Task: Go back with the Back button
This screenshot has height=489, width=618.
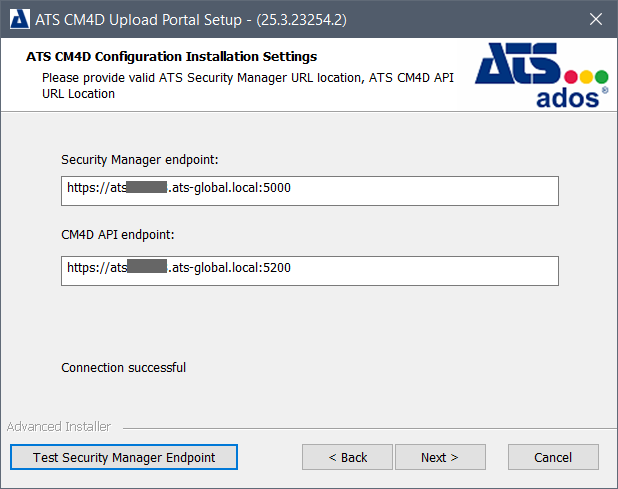Action: [347, 457]
